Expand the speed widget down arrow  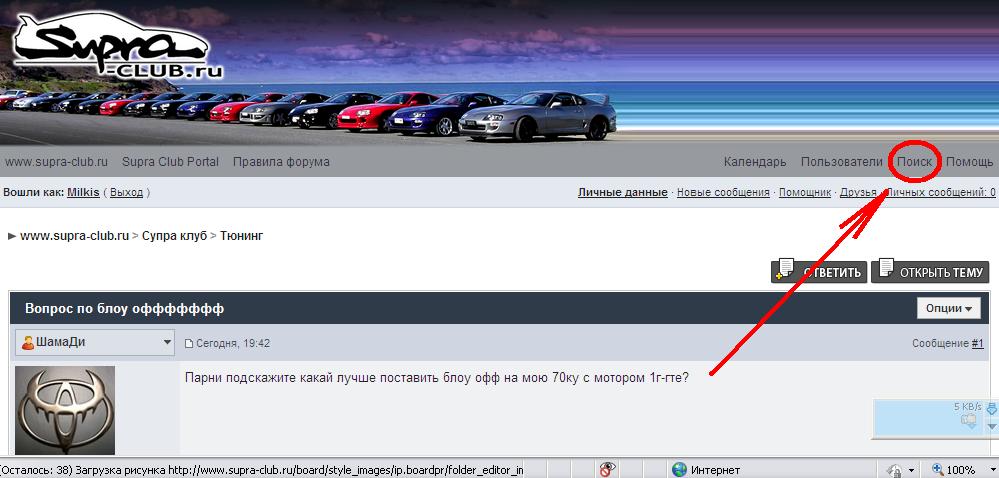click(x=992, y=426)
